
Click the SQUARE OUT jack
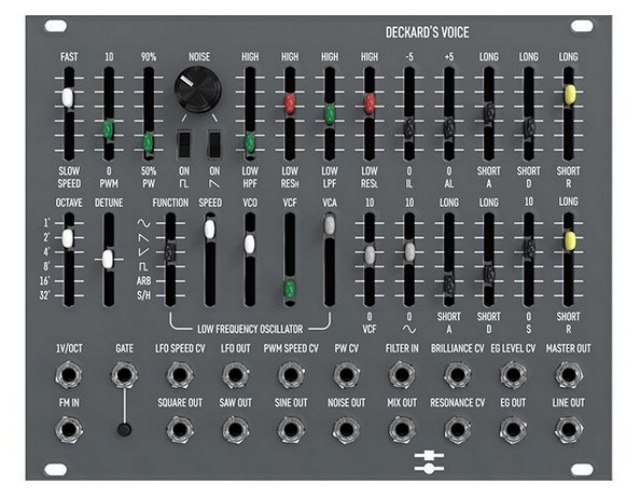pos(180,430)
